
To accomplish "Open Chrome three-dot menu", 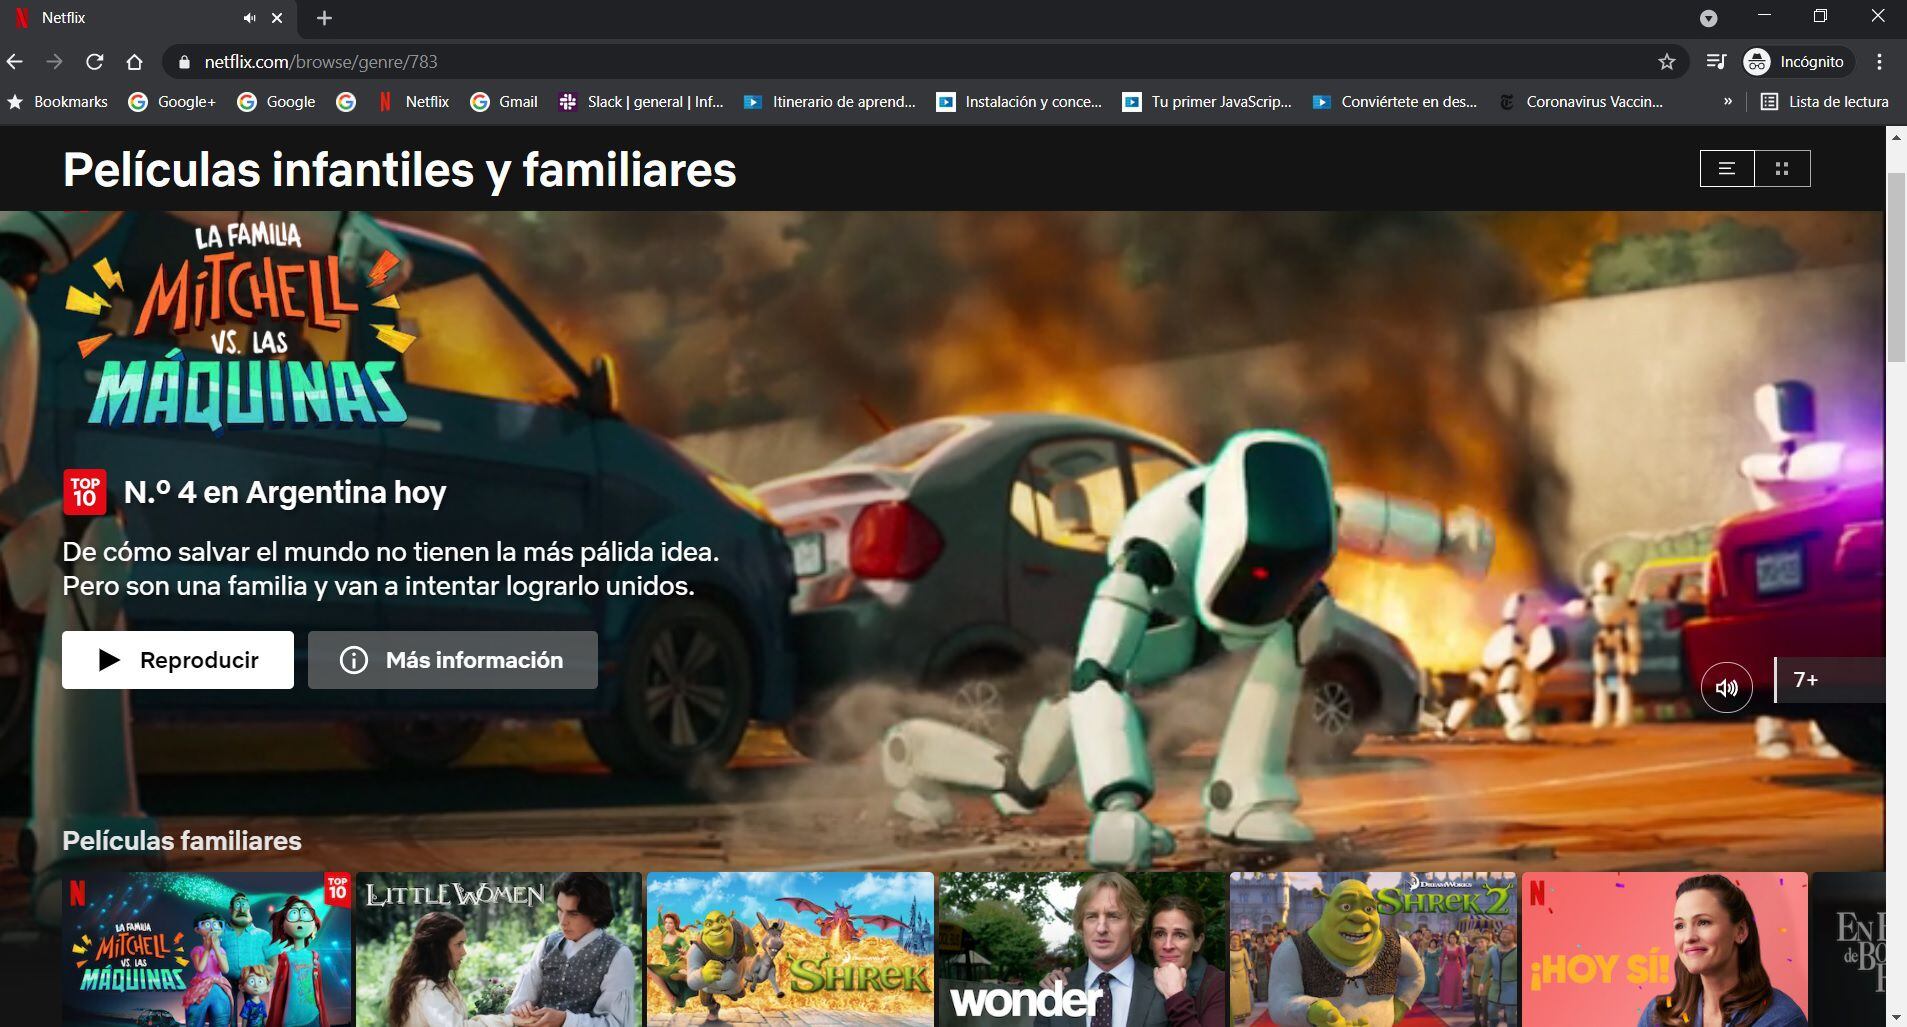I will (x=1879, y=62).
